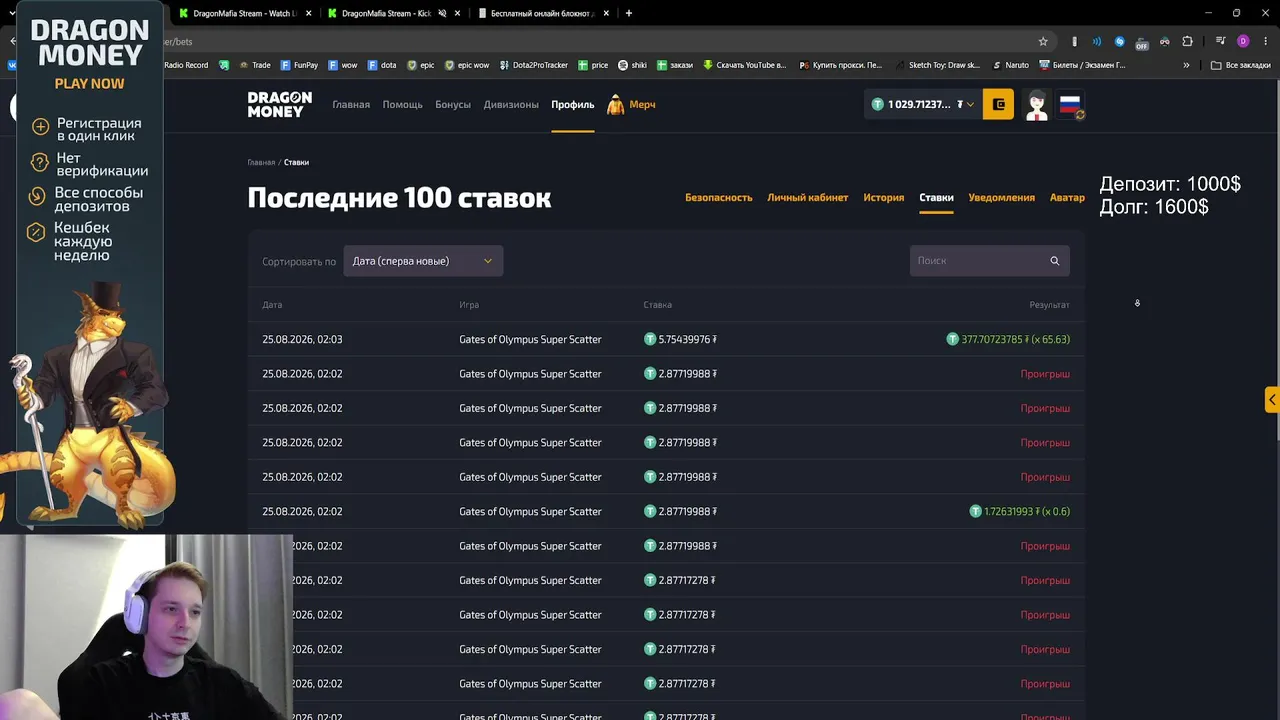Open the Chrome three-dot menu
Screen dimensions: 1280x720
click(x=1264, y=42)
